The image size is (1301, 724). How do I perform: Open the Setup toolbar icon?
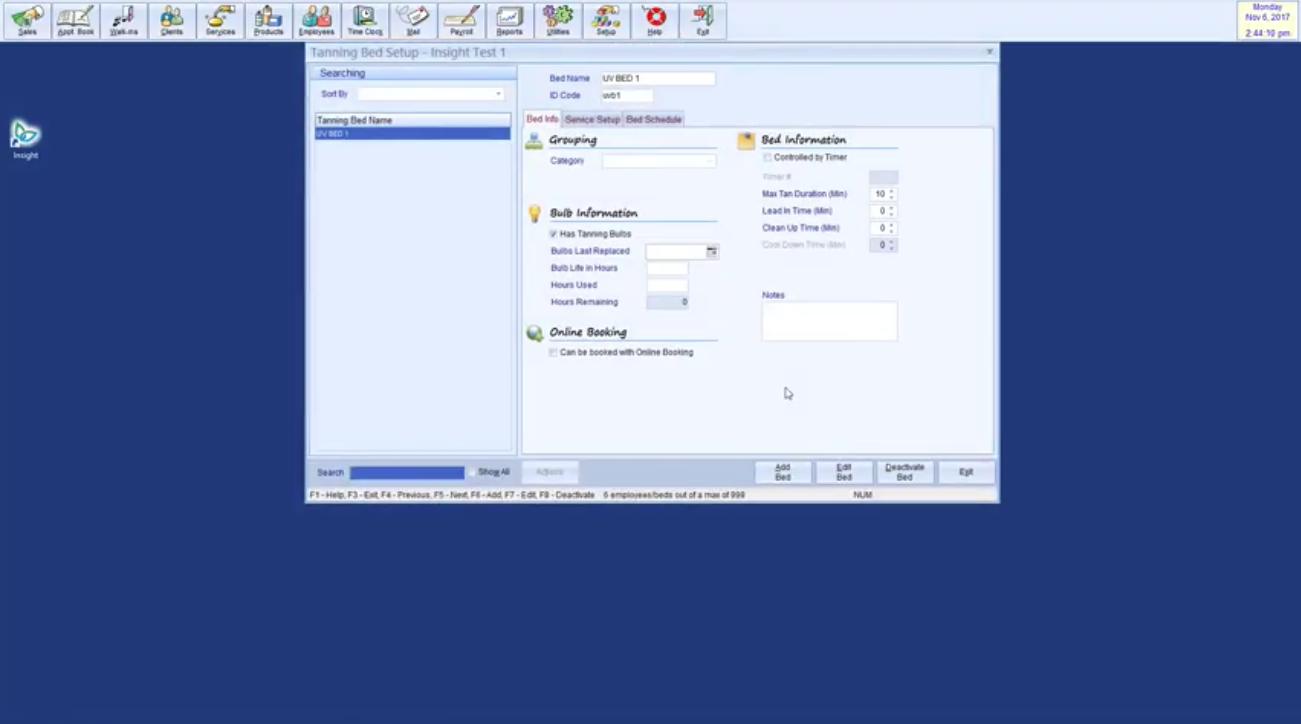(606, 21)
